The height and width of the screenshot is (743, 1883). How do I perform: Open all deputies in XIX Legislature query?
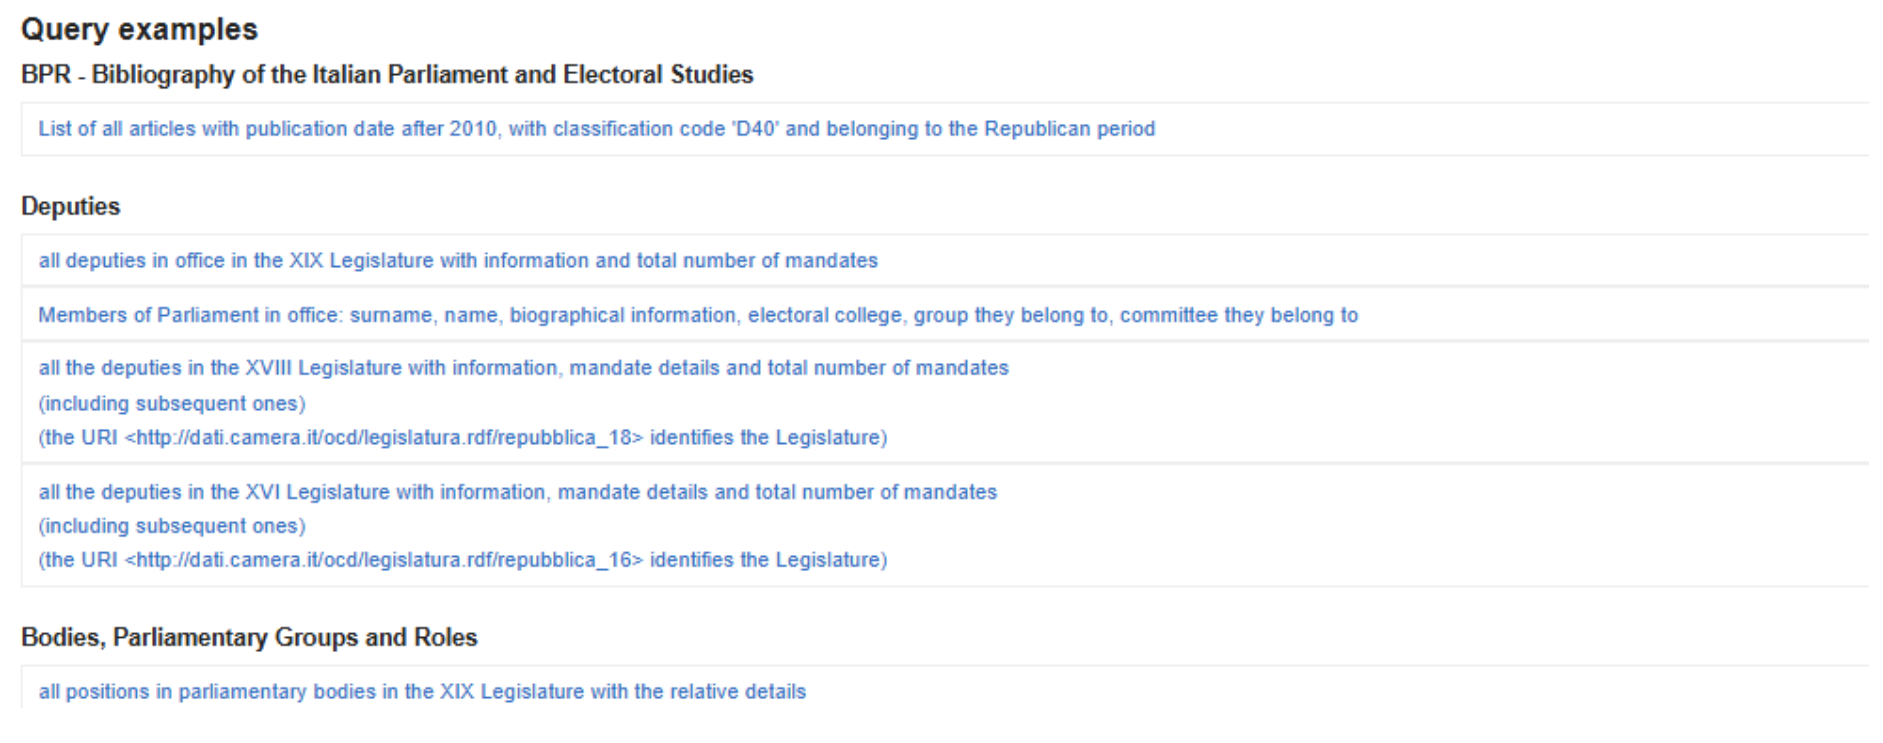pos(458,261)
